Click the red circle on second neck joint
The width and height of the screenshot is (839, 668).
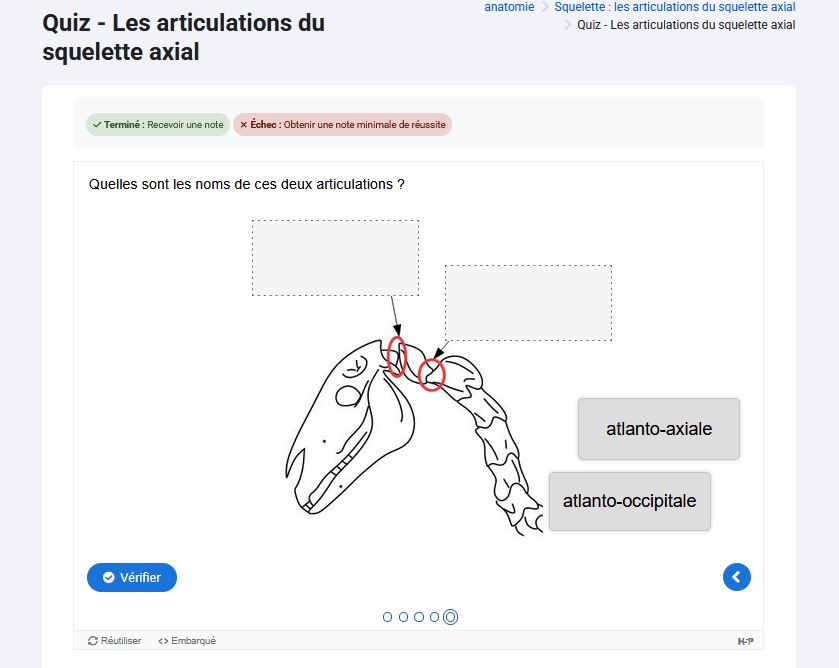[x=431, y=375]
